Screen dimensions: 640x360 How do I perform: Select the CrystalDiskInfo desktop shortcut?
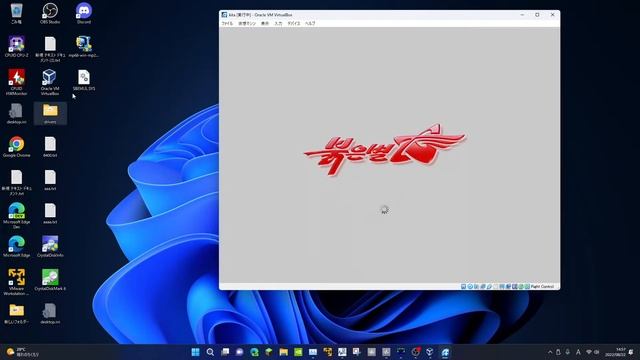[x=50, y=247]
